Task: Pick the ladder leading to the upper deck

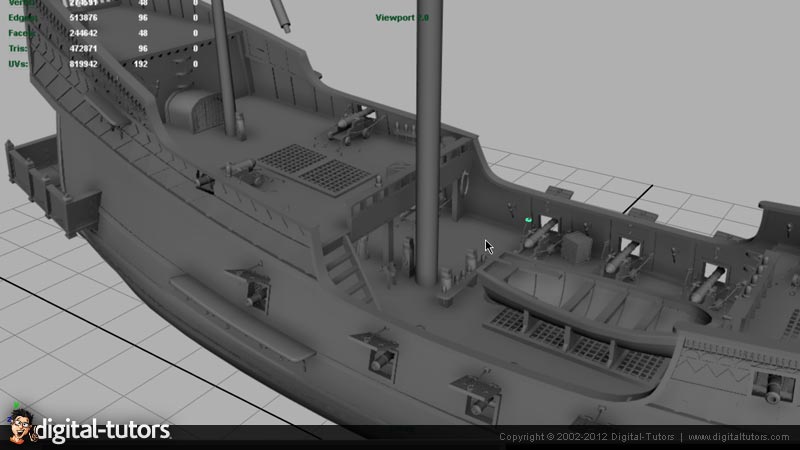Action: click(x=343, y=267)
